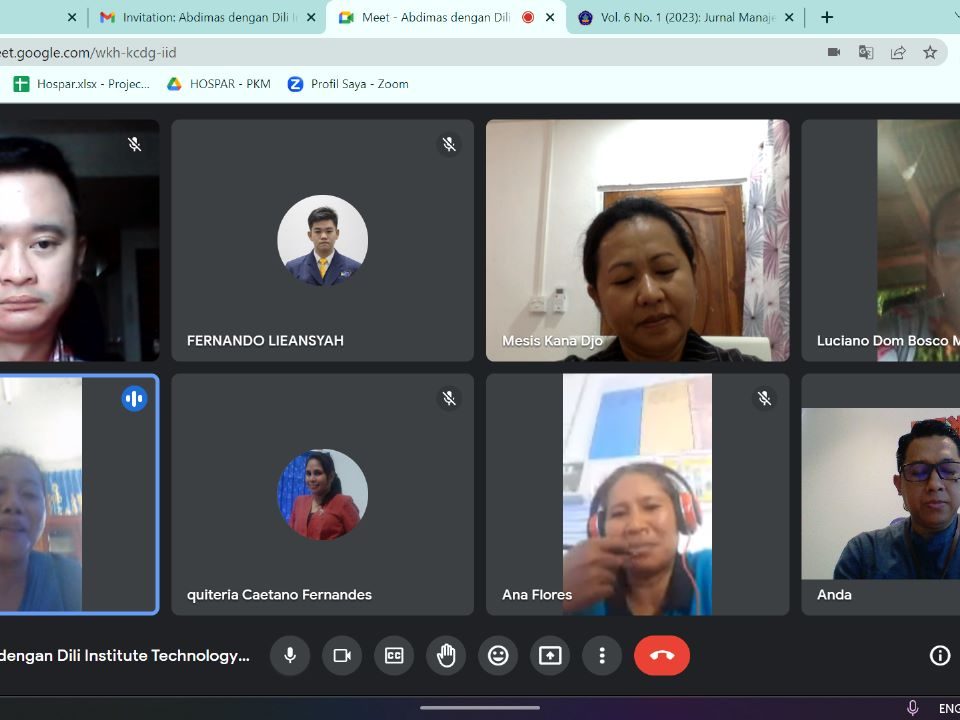The image size is (960, 720).
Task: Click Ana Flores video tile
Action: 637,494
